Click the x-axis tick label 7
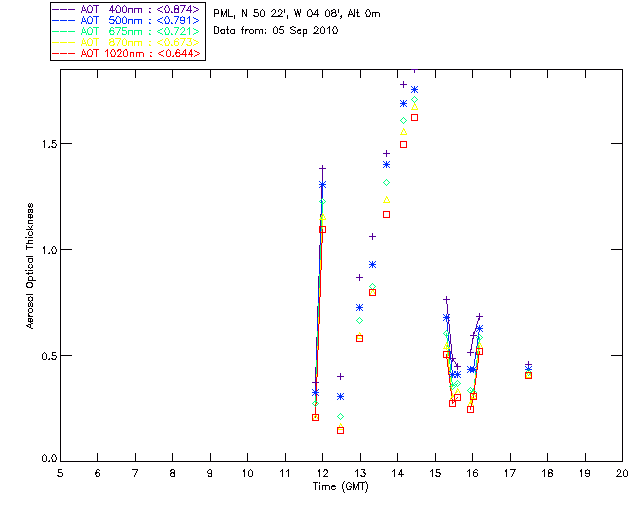Screen dimensions: 640x512 [135, 473]
